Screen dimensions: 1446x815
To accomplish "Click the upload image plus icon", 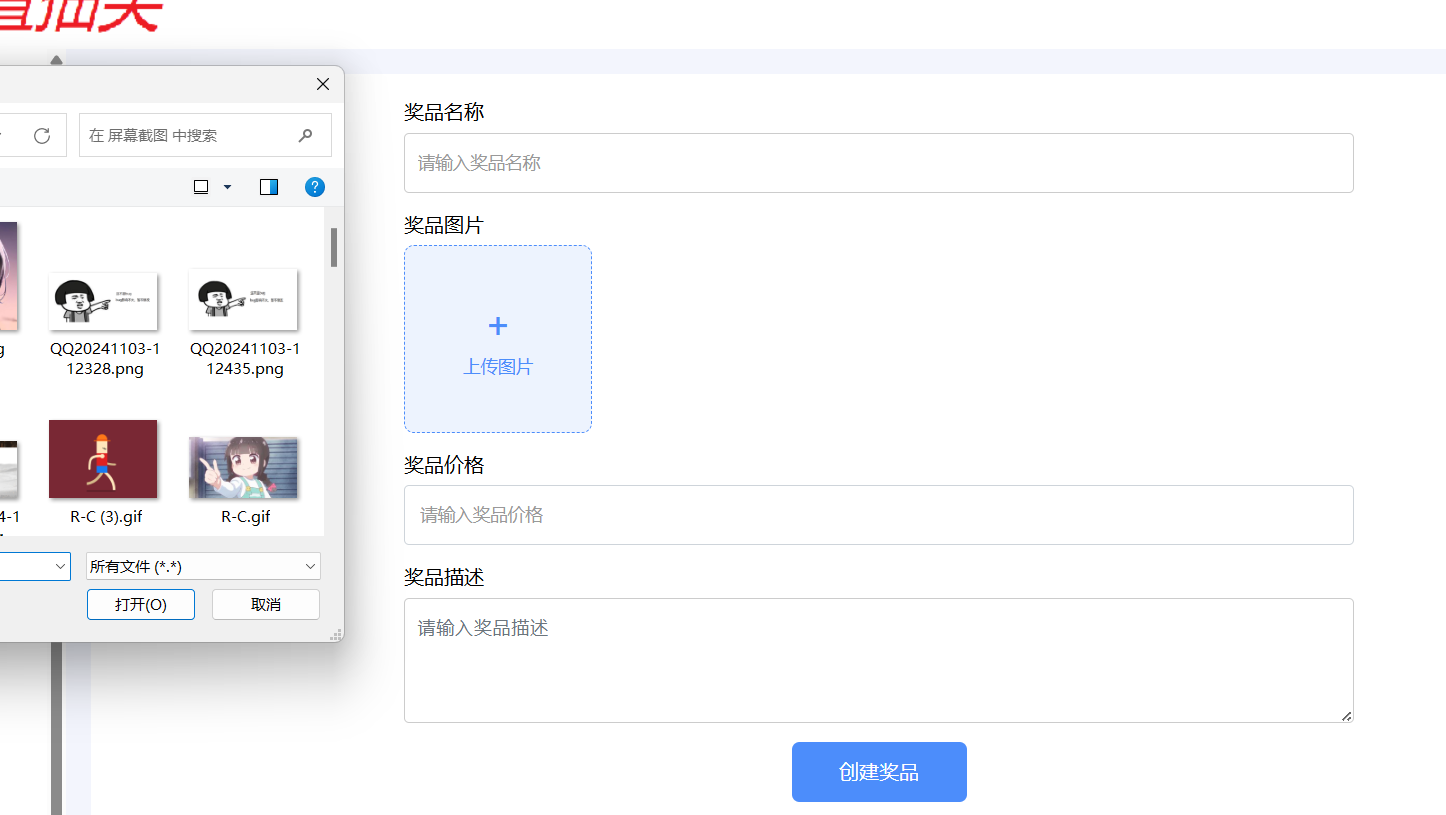I will pyautogui.click(x=497, y=325).
